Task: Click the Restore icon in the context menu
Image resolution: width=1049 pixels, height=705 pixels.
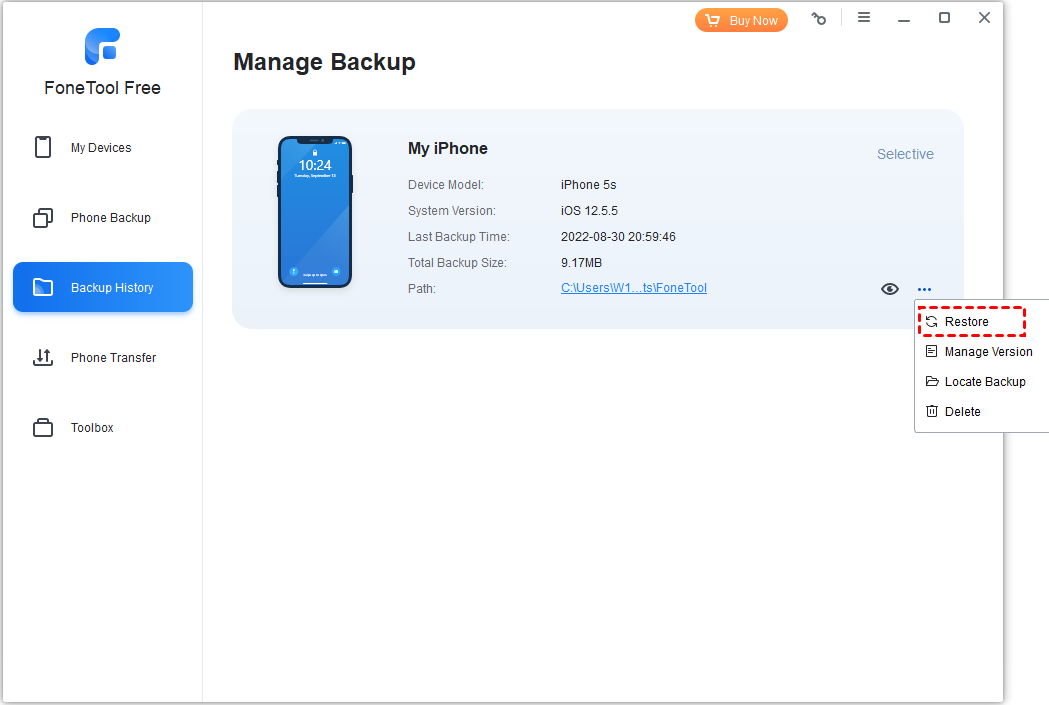Action: click(933, 321)
